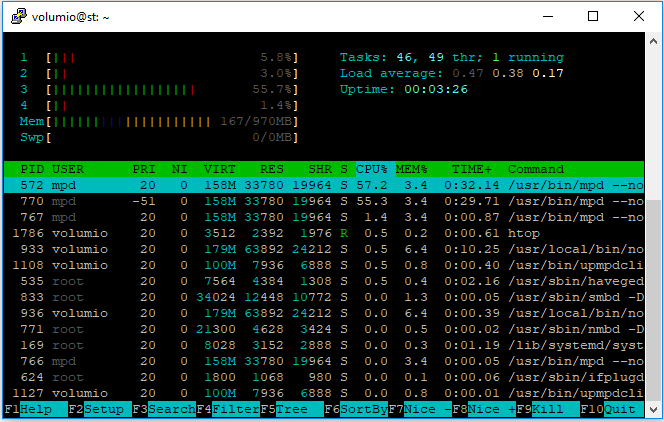
Task: Select F3 Search in the function bar
Action: (x=164, y=409)
